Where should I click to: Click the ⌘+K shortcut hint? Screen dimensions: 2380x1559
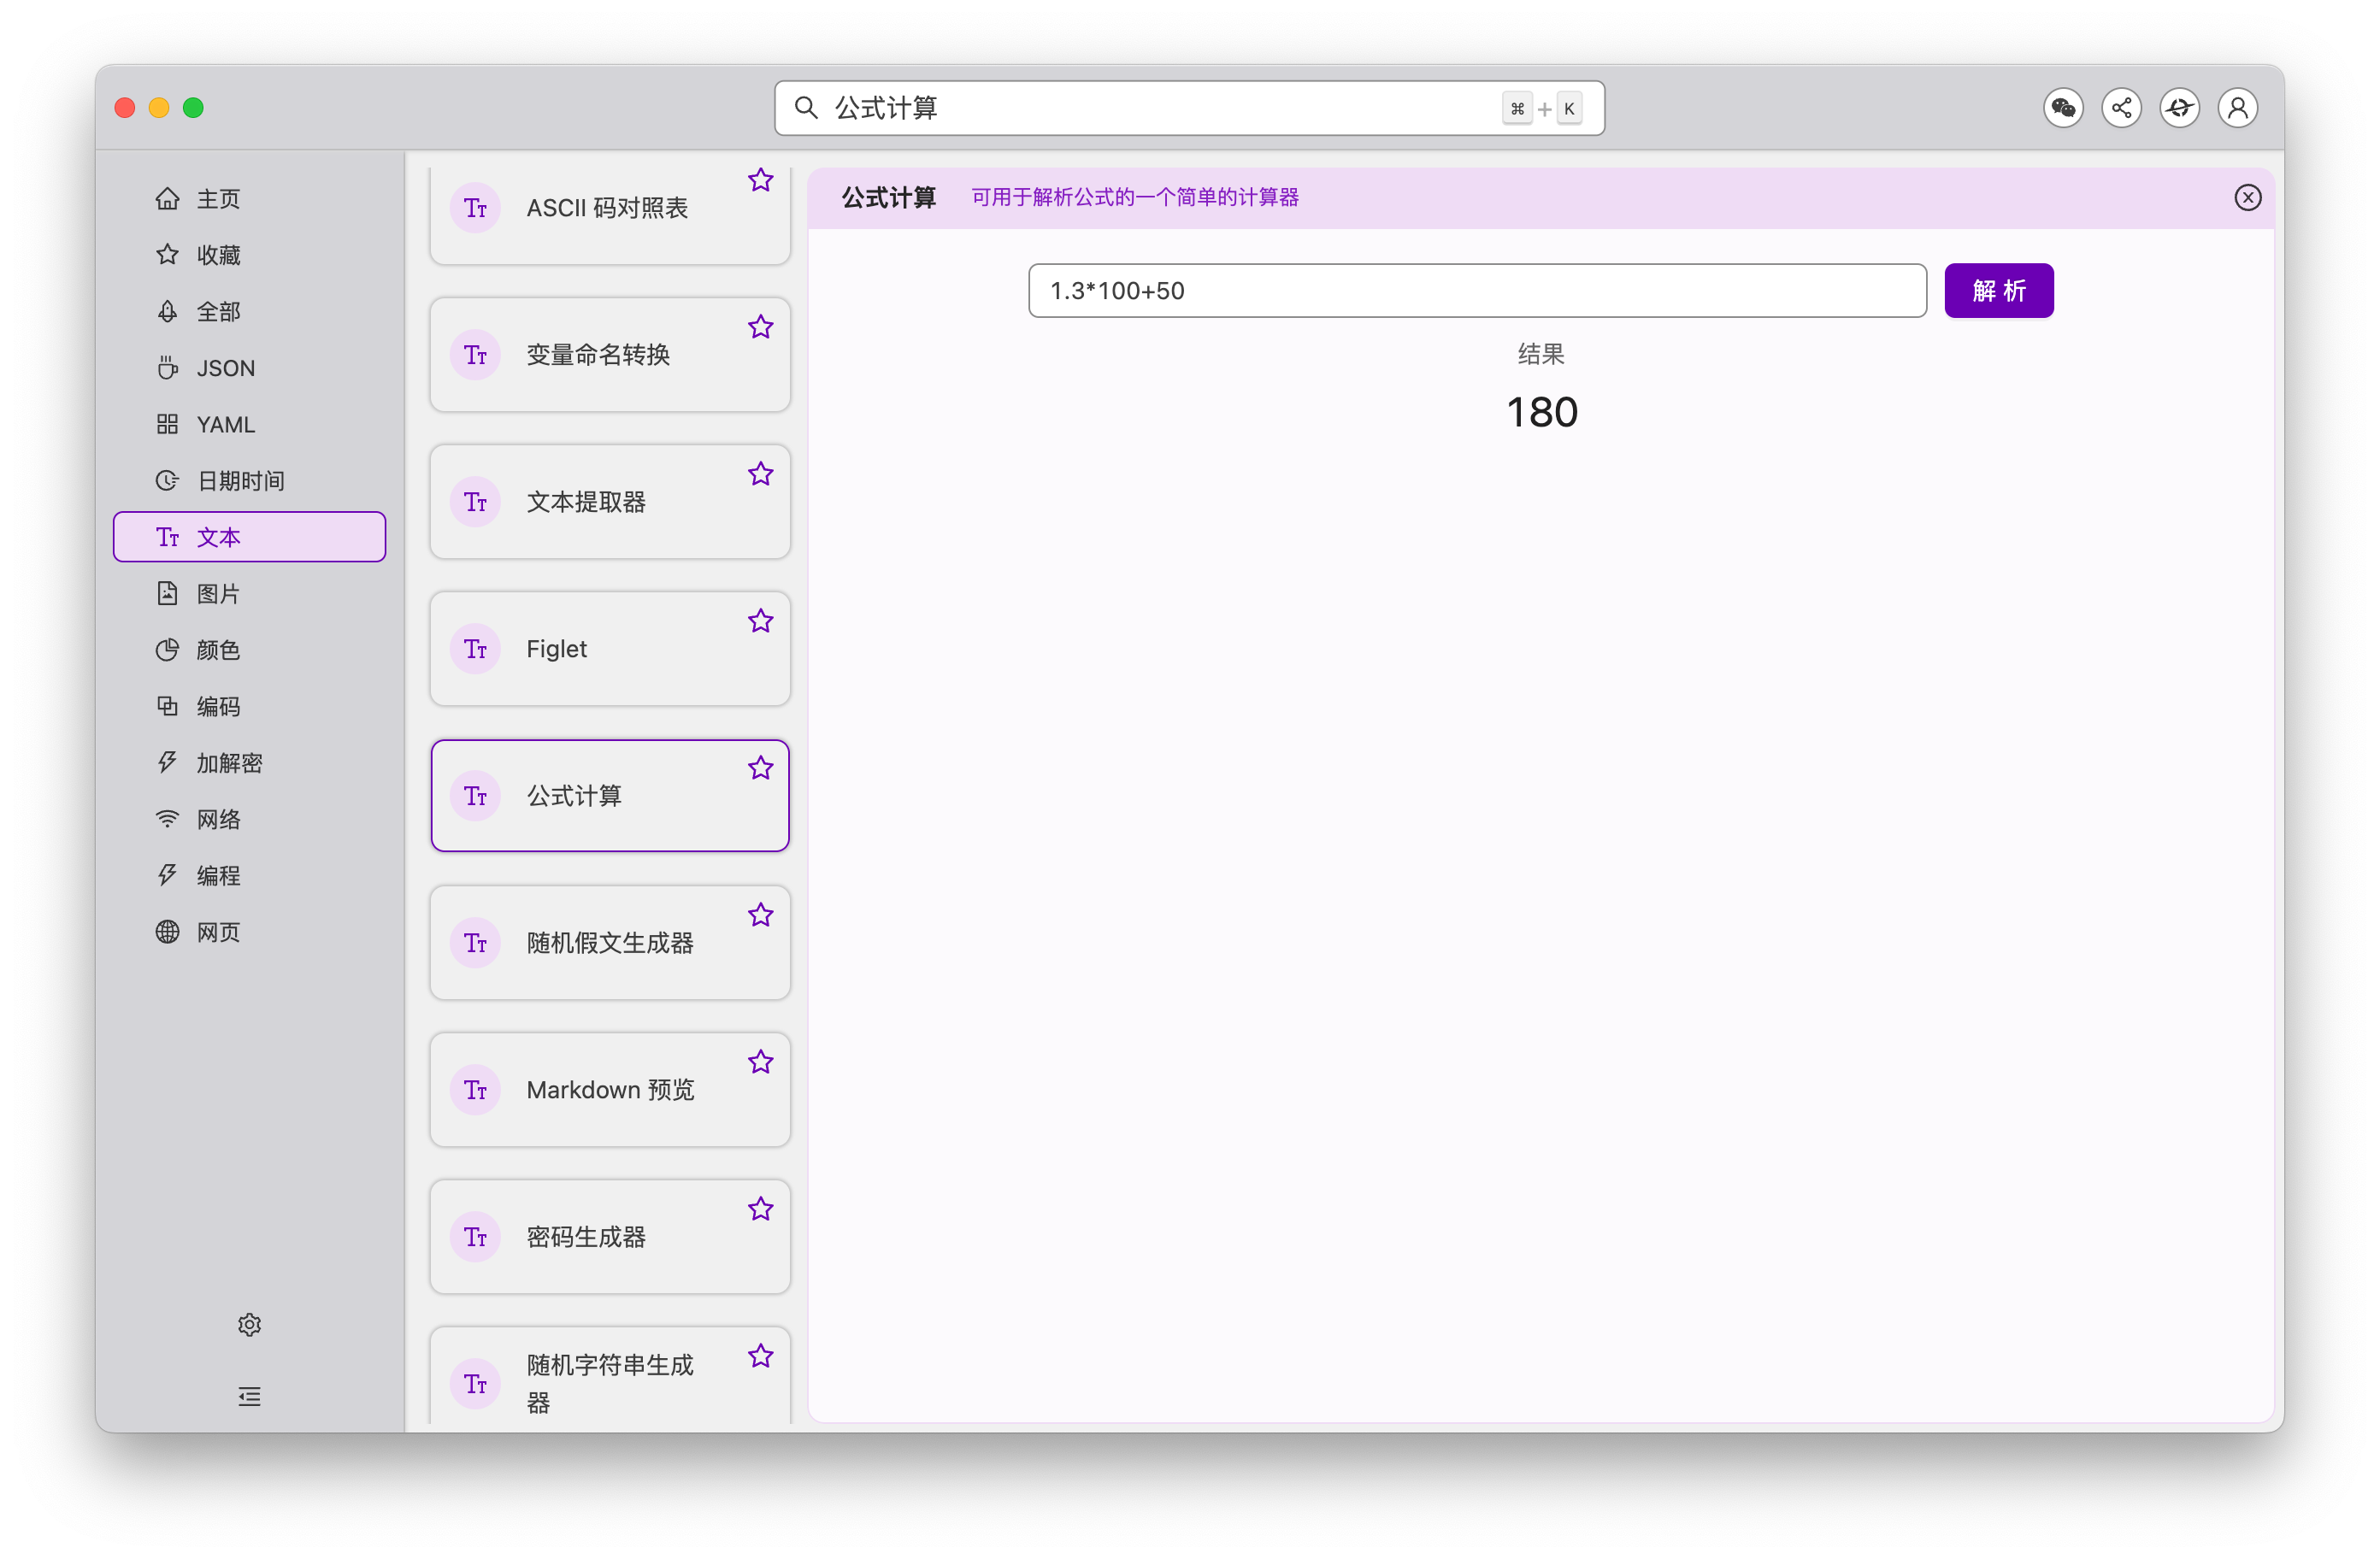coord(1542,109)
